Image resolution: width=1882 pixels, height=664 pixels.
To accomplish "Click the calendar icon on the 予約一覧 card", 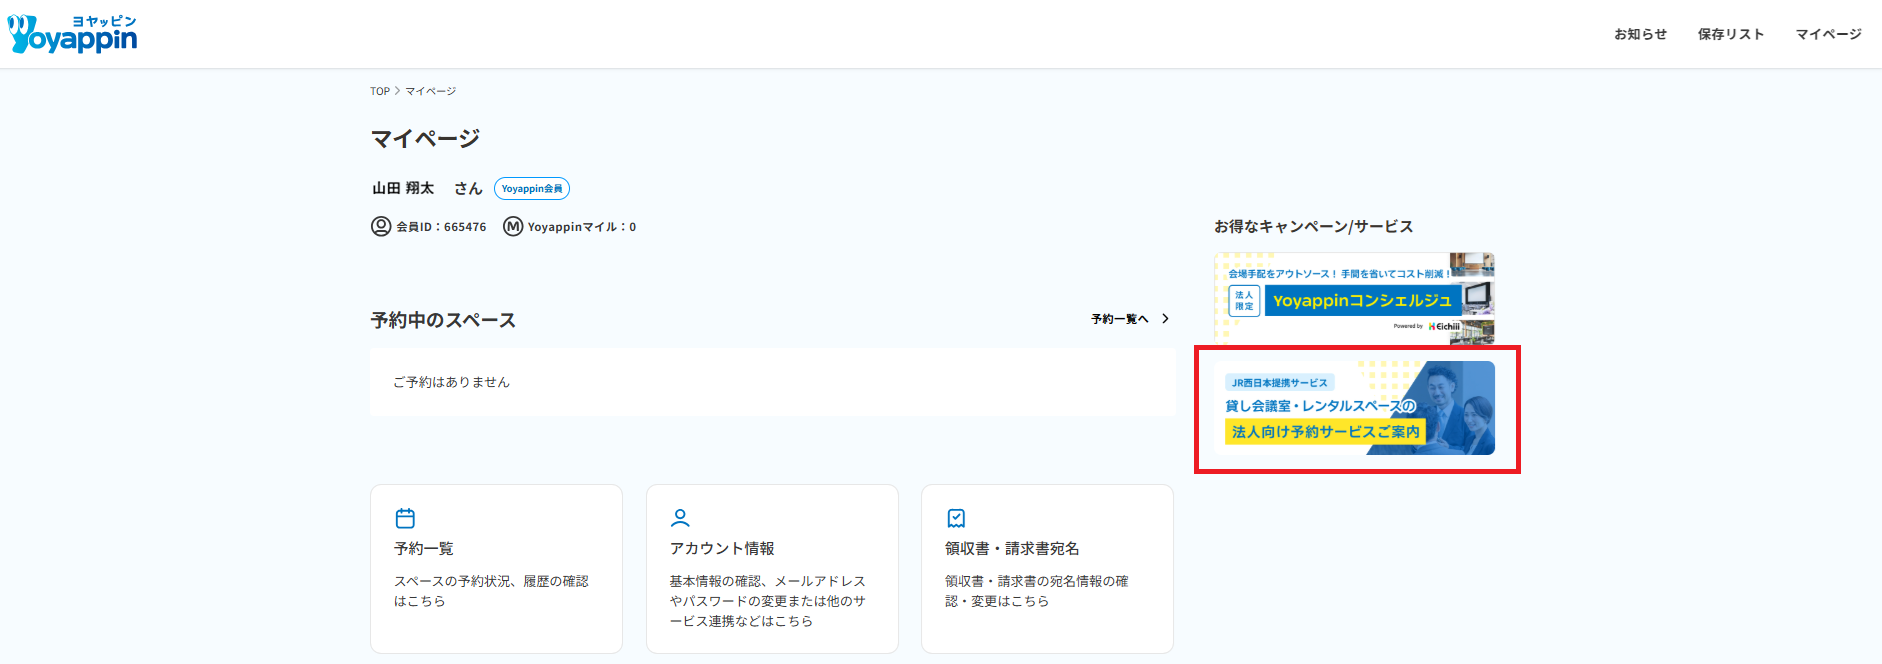I will pos(405,518).
